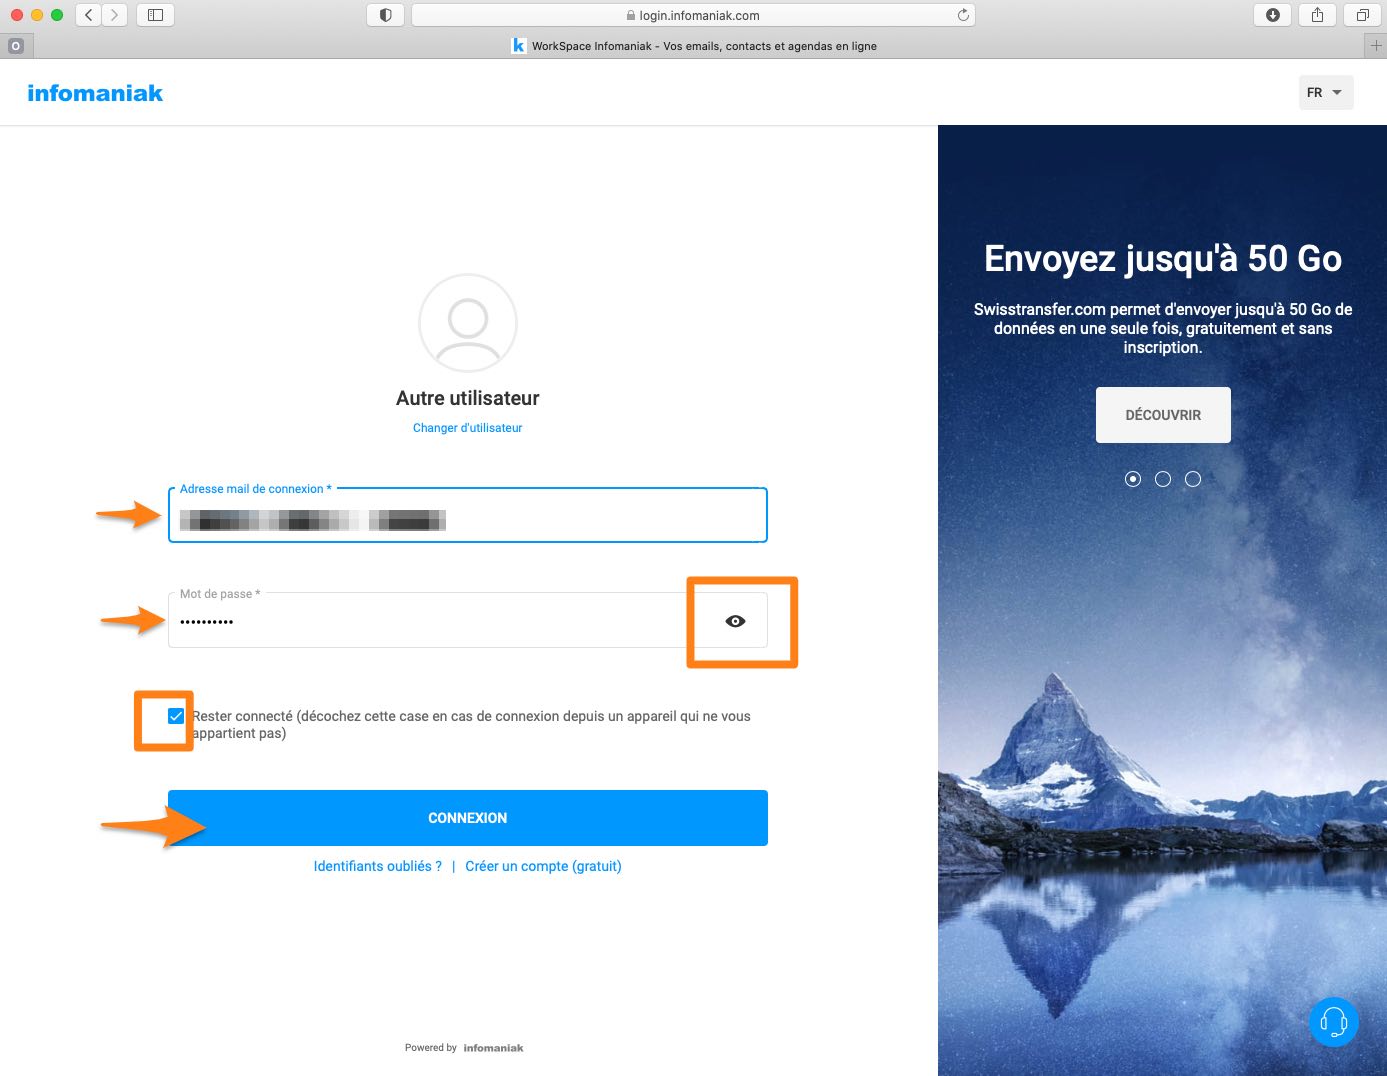Screen dimensions: 1387x1076
Task: Expand the FR language dropdown
Action: coord(1325,92)
